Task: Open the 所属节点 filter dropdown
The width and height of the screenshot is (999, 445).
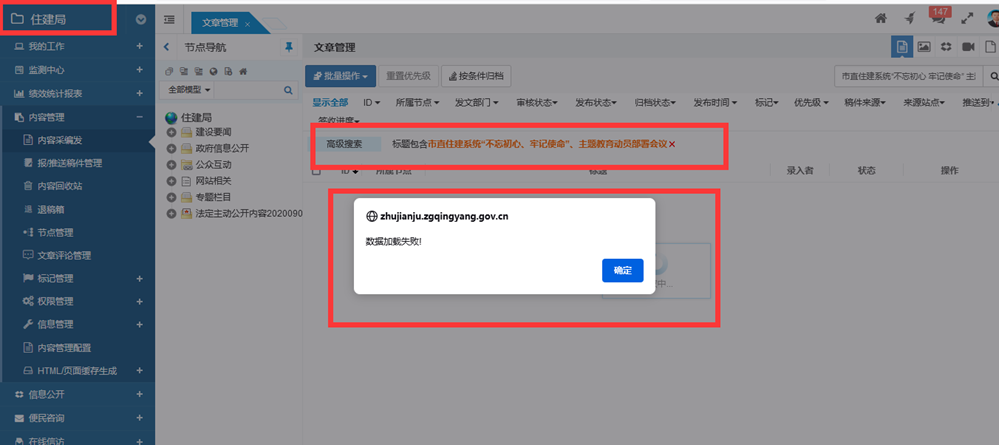Action: tap(416, 102)
